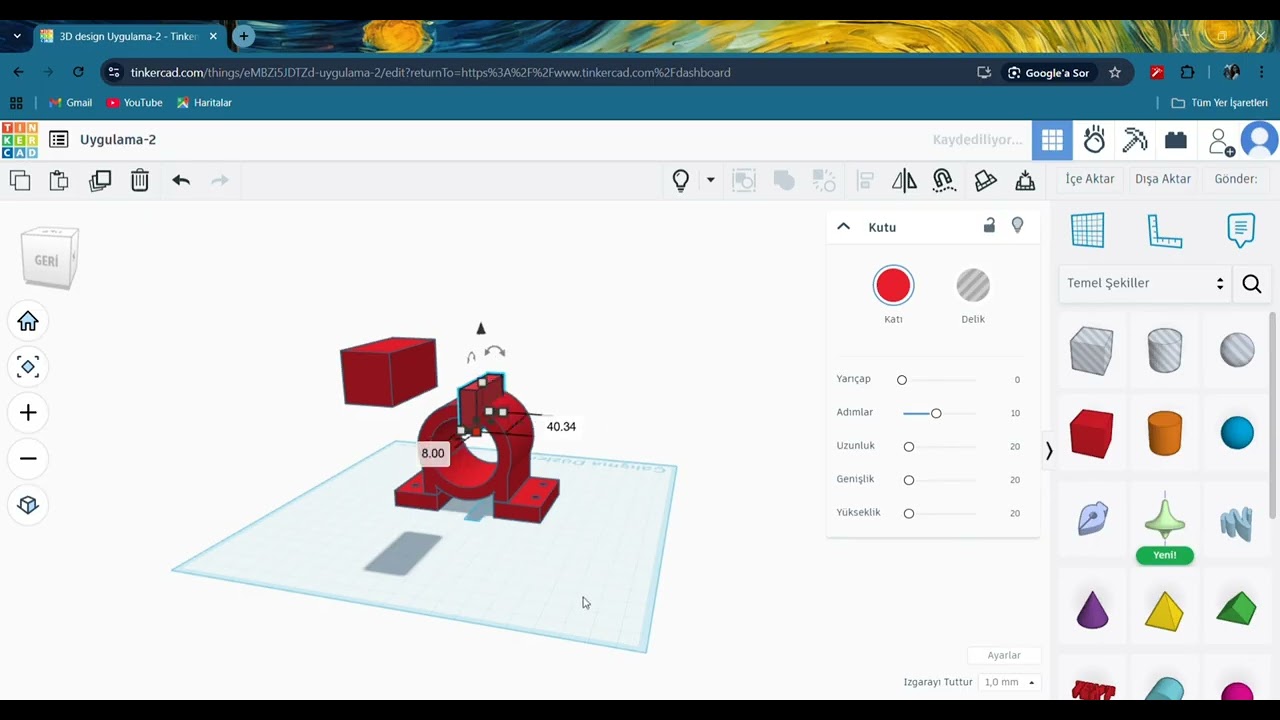1280x720 pixels.
Task: Set shape to Katı red solid
Action: pyautogui.click(x=893, y=286)
